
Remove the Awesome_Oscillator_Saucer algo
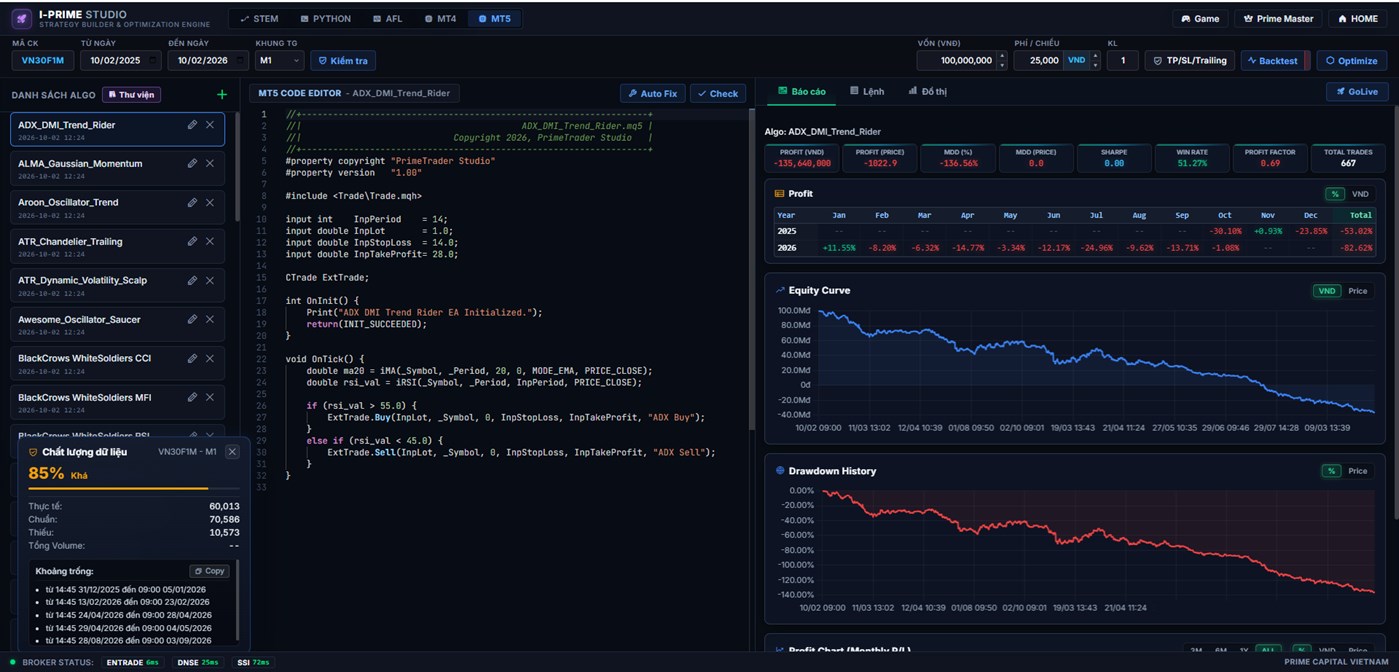tap(210, 320)
